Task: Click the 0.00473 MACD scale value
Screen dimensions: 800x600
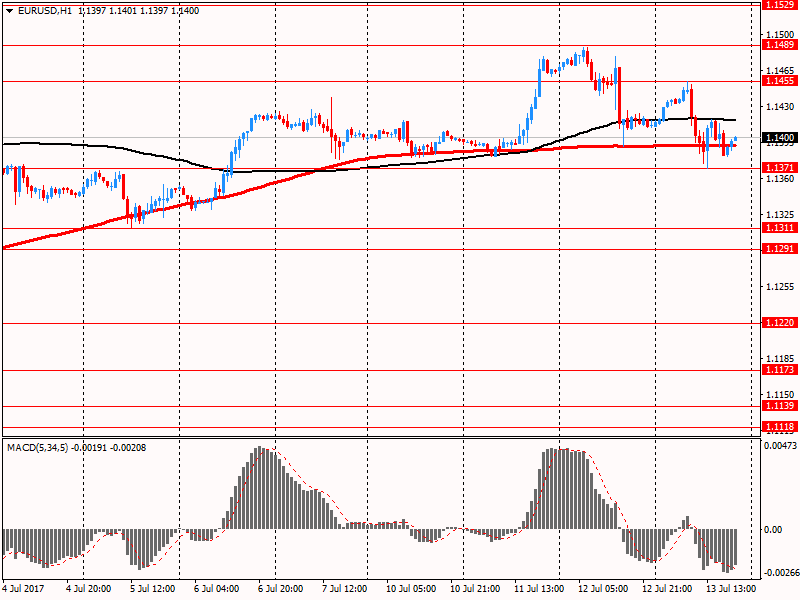Action: coord(780,445)
